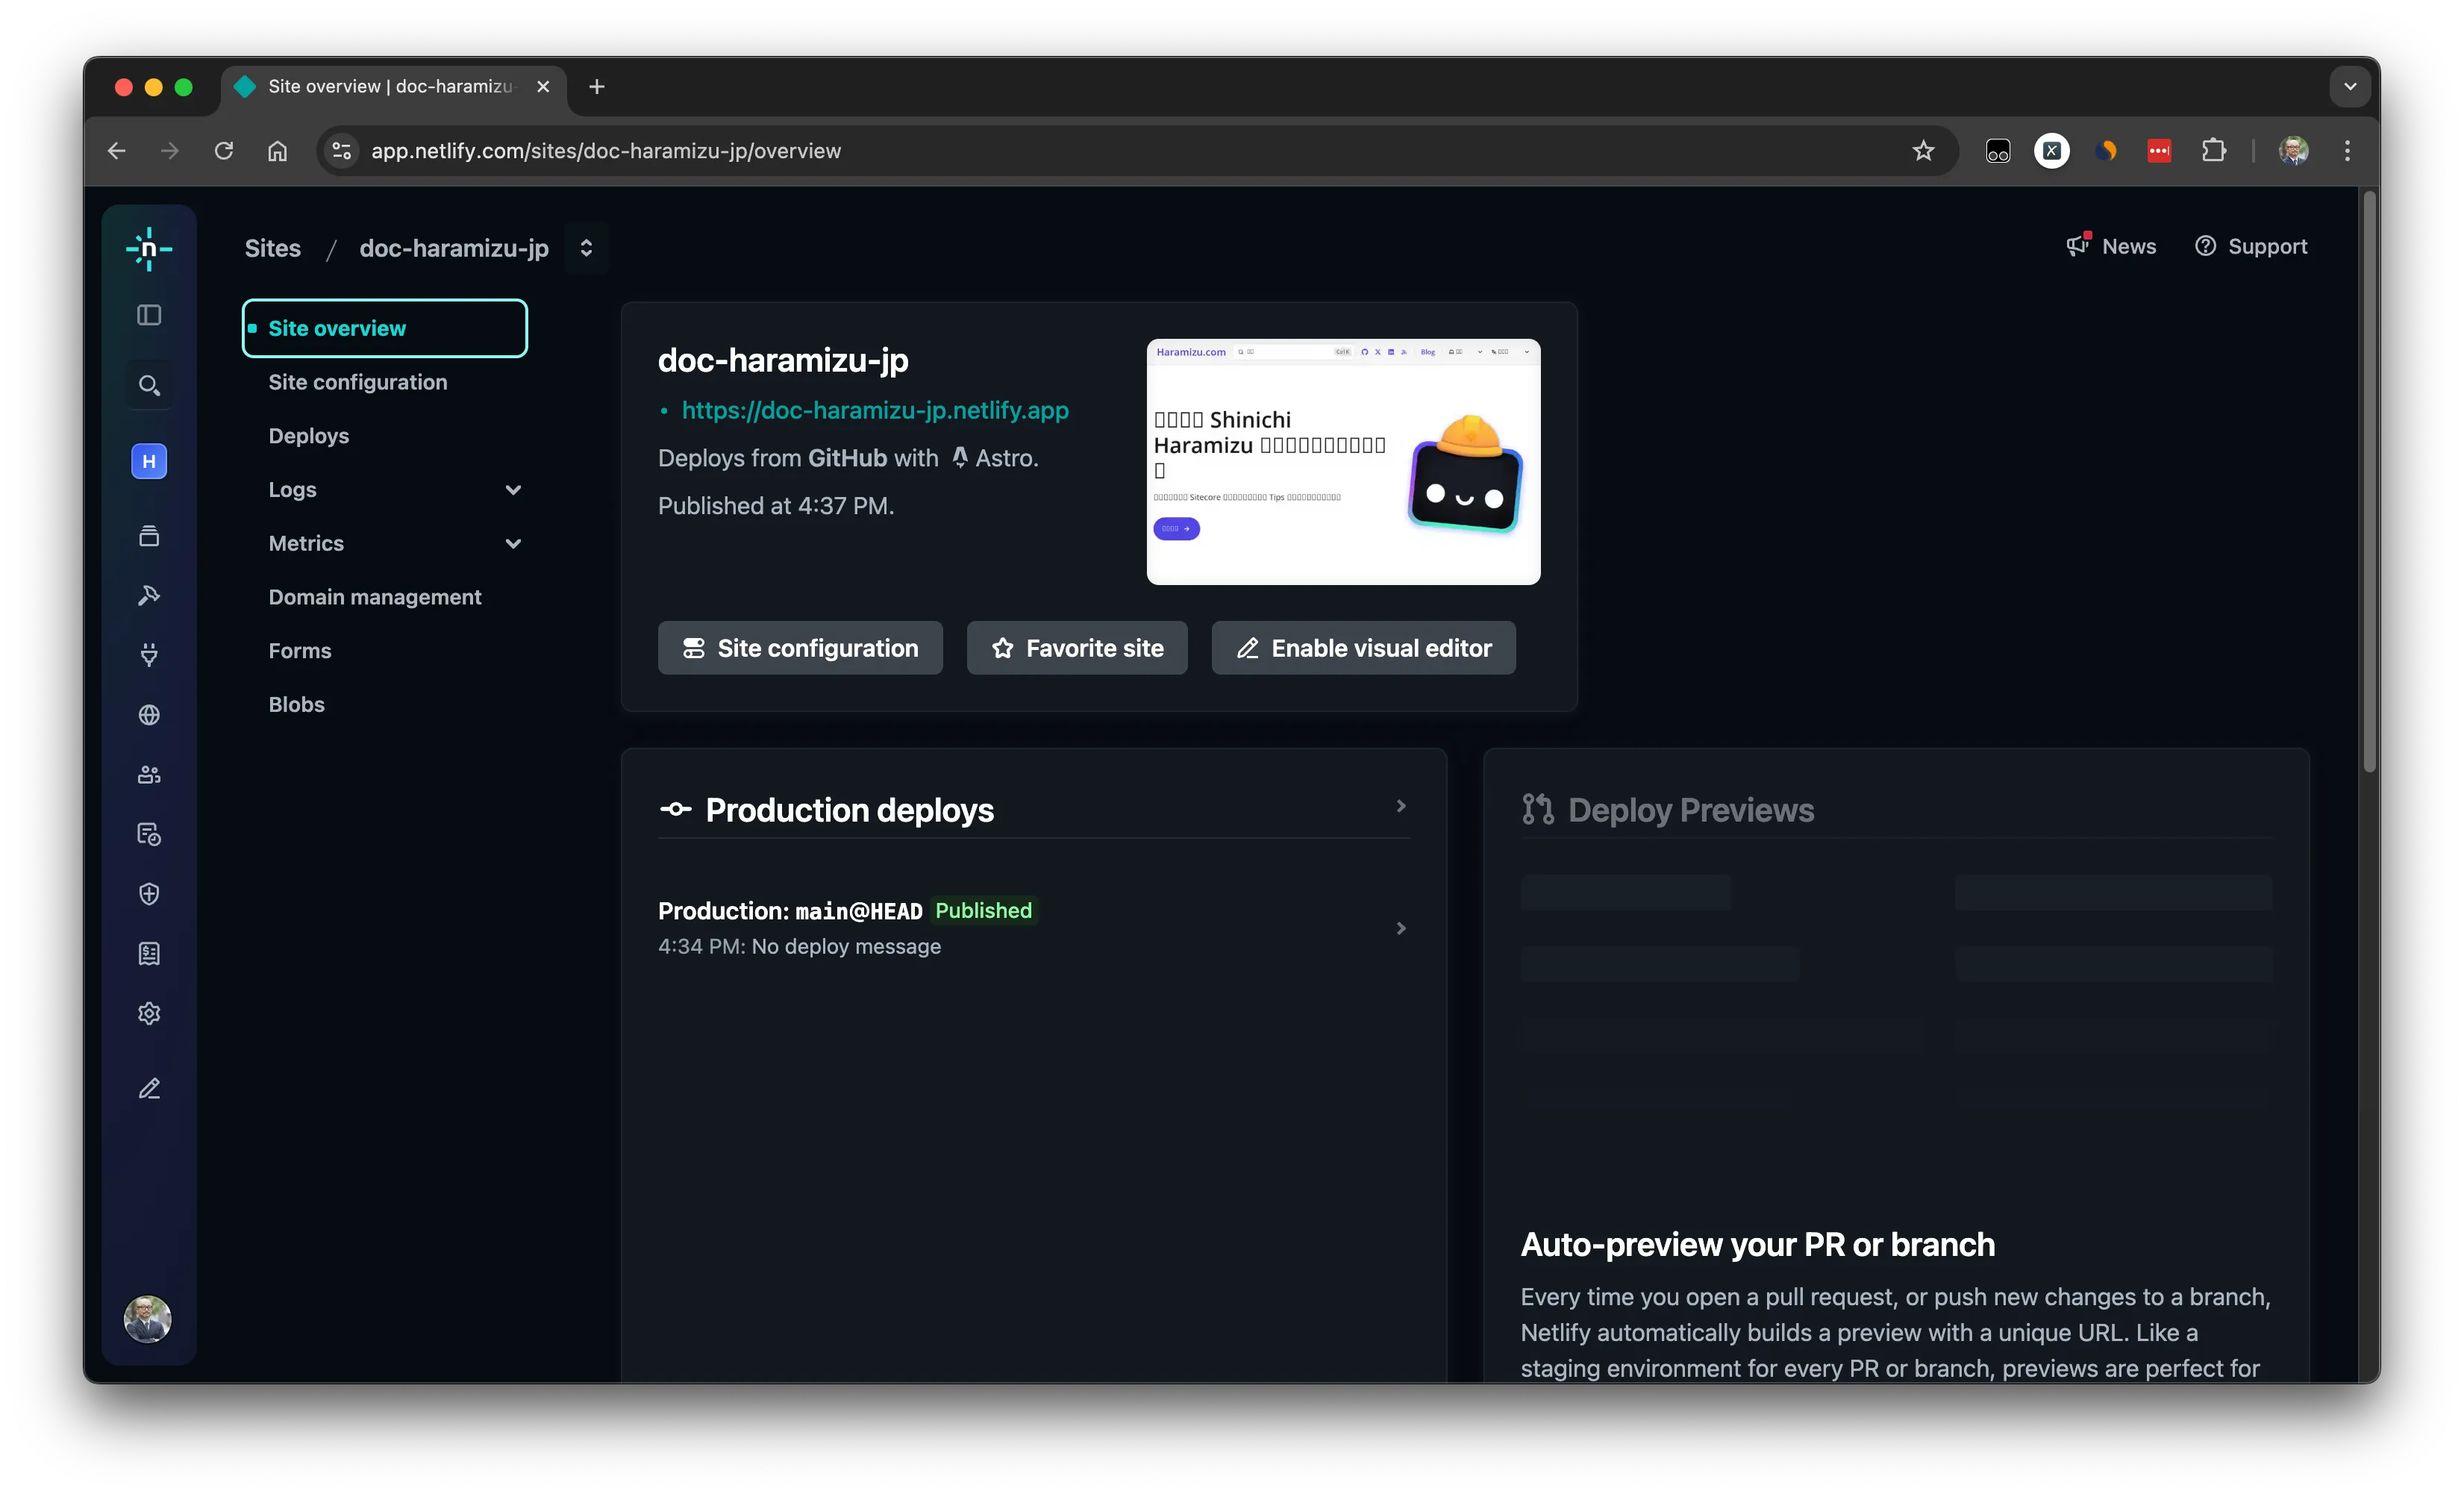Click the Sites breadcrumb link
Image resolution: width=2464 pixels, height=1494 pixels.
273,248
